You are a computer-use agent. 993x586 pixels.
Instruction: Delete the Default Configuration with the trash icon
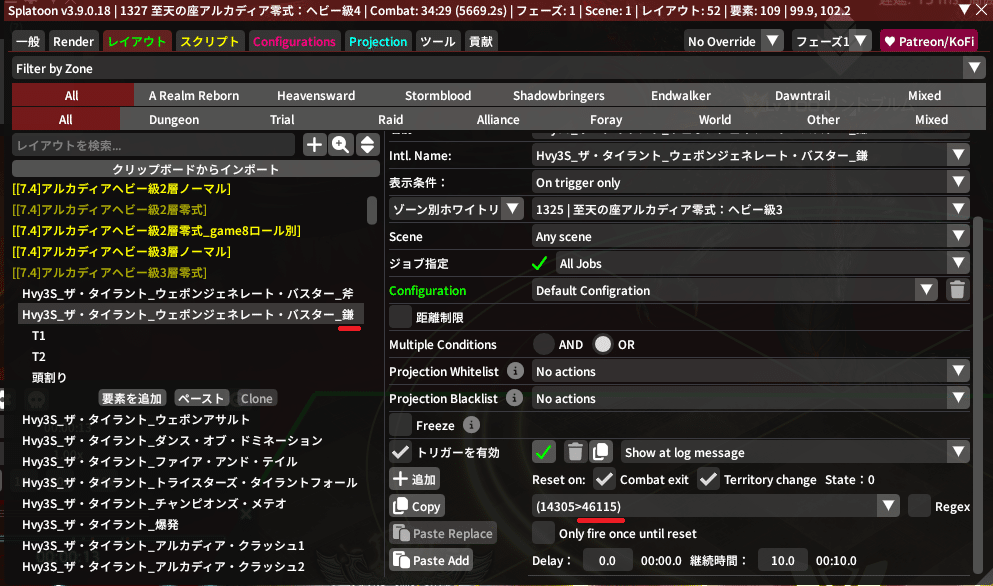pos(957,291)
